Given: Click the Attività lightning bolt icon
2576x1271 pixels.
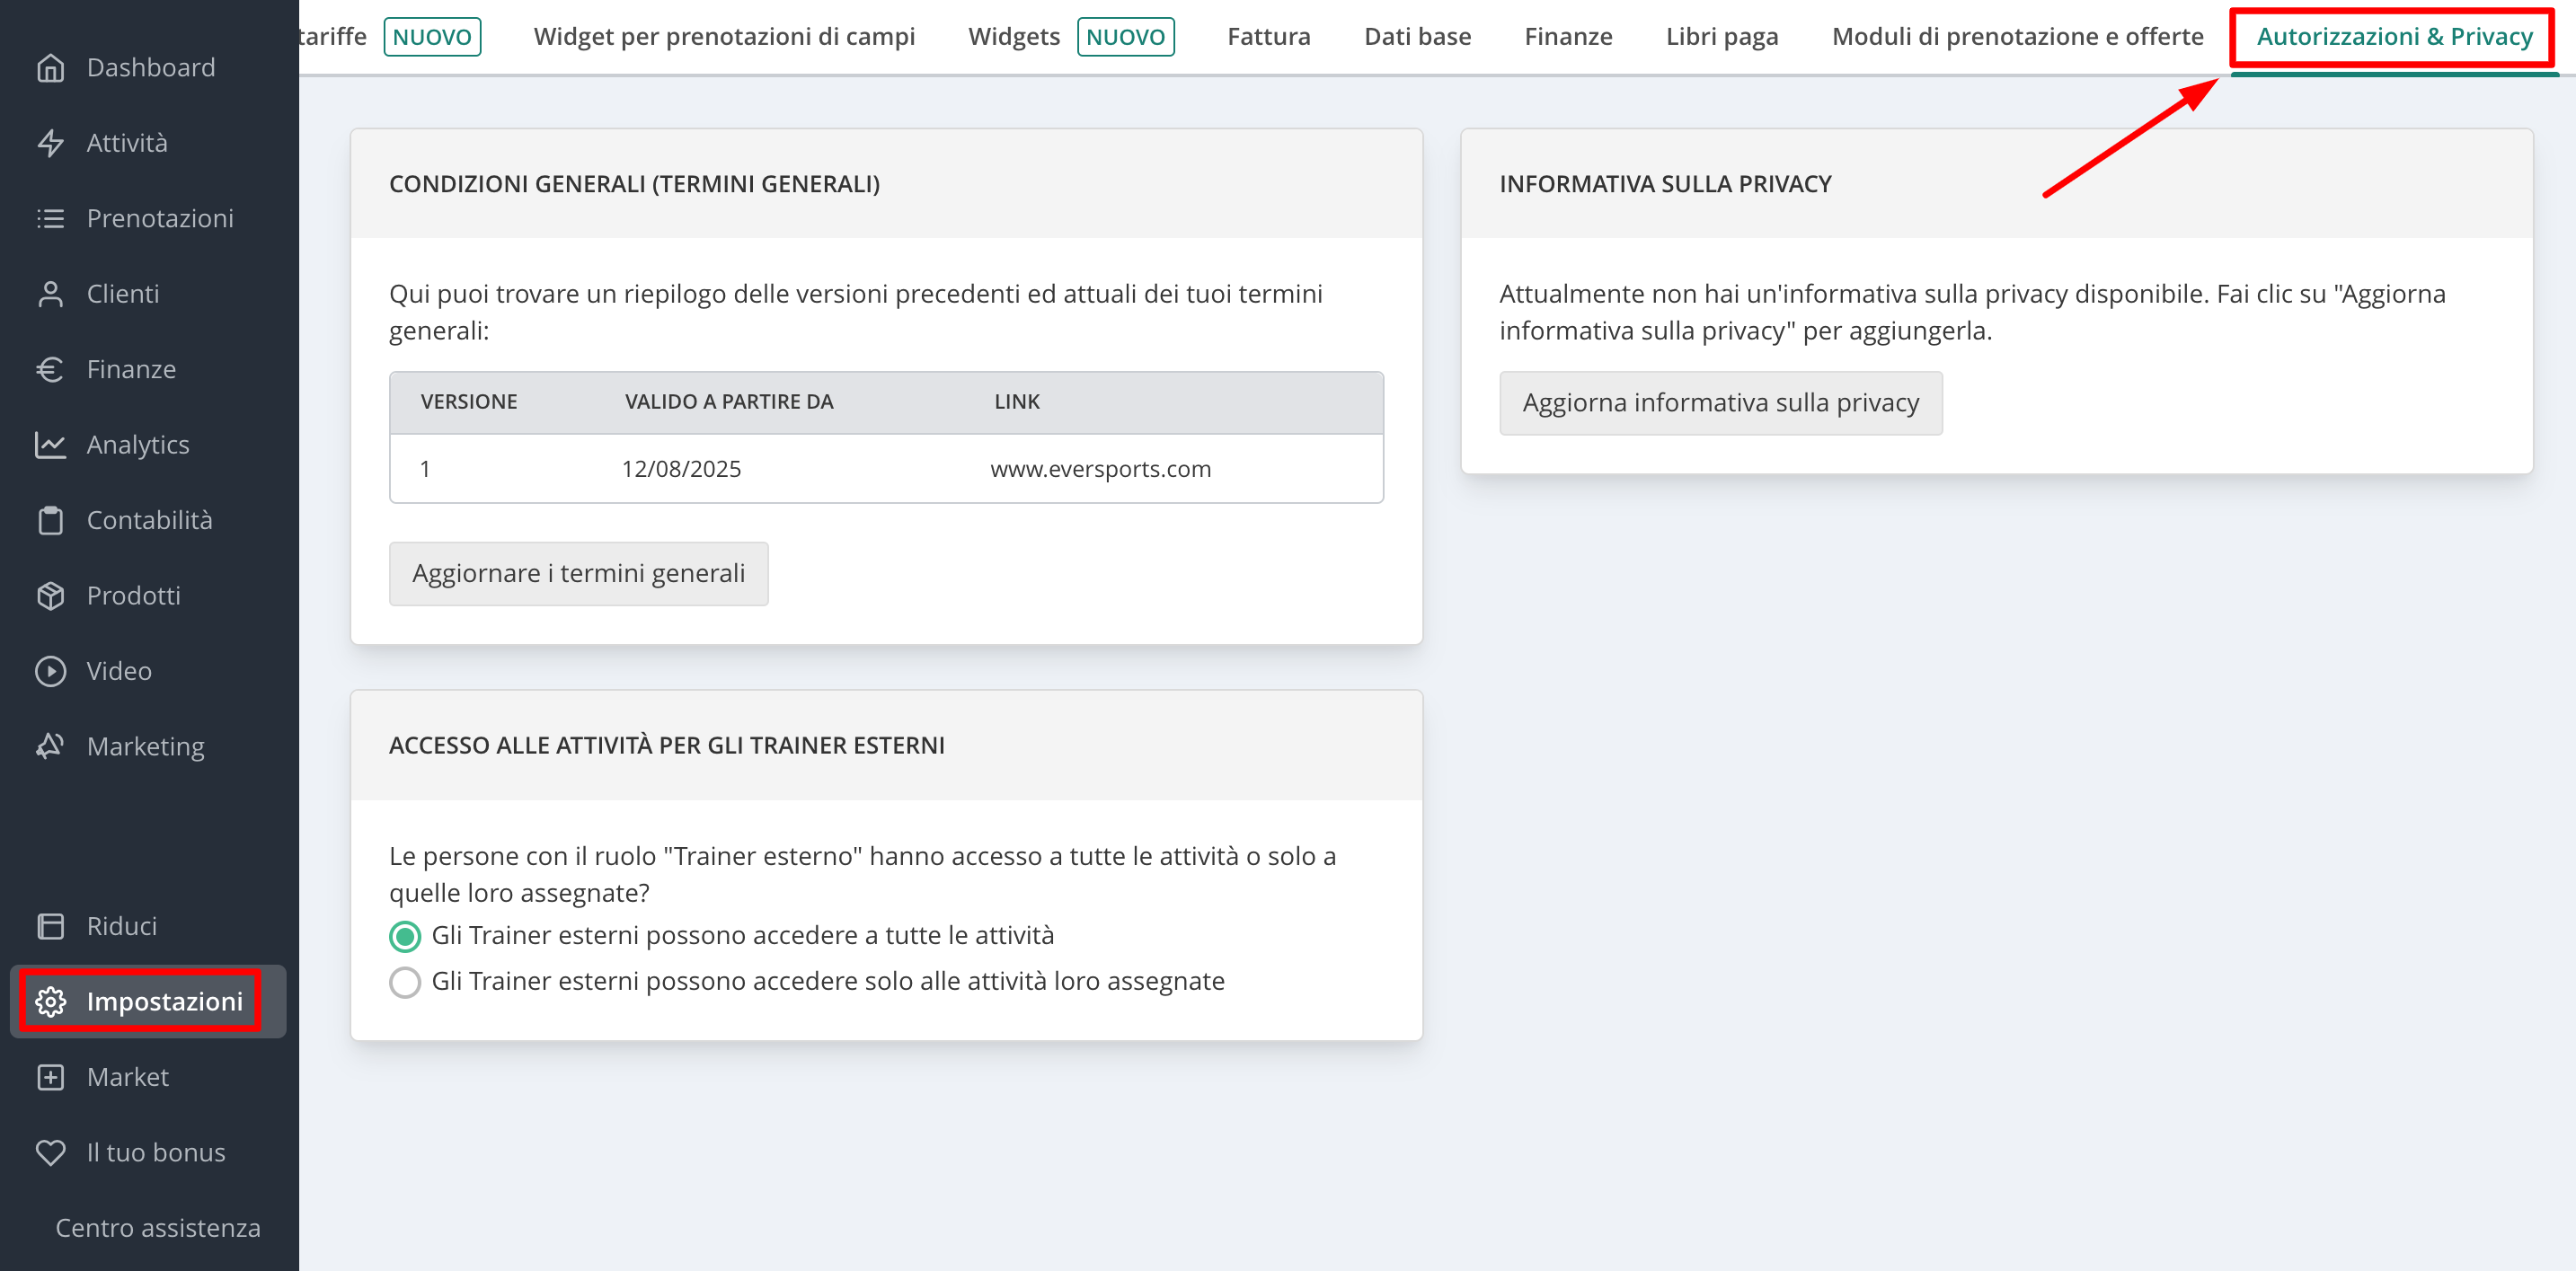Looking at the screenshot, I should 50,143.
